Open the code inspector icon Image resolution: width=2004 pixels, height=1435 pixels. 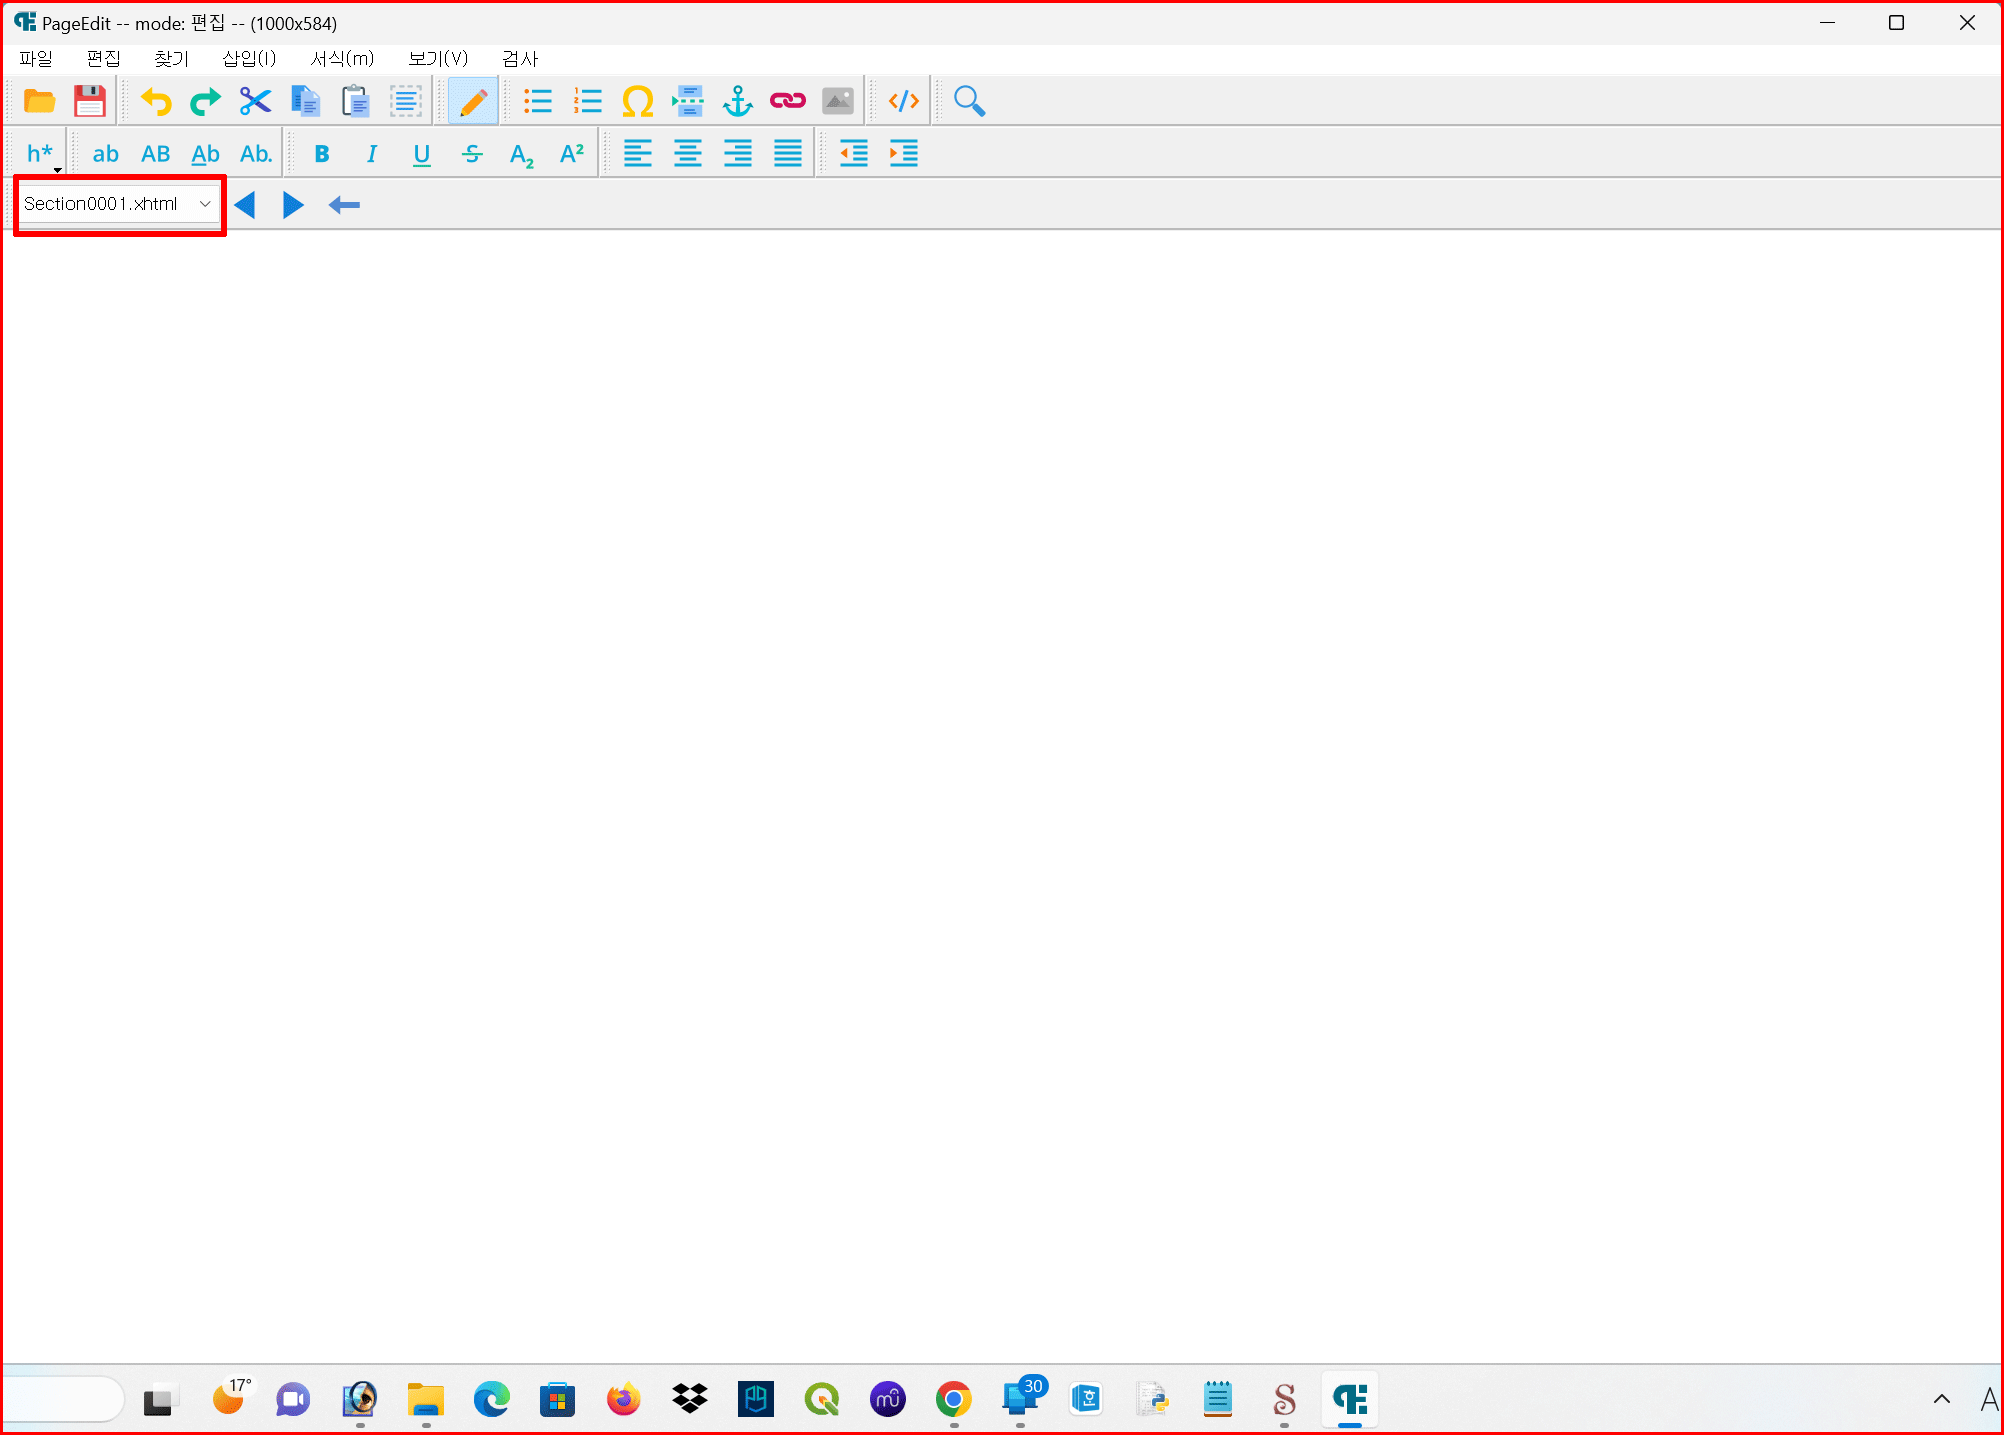[903, 101]
